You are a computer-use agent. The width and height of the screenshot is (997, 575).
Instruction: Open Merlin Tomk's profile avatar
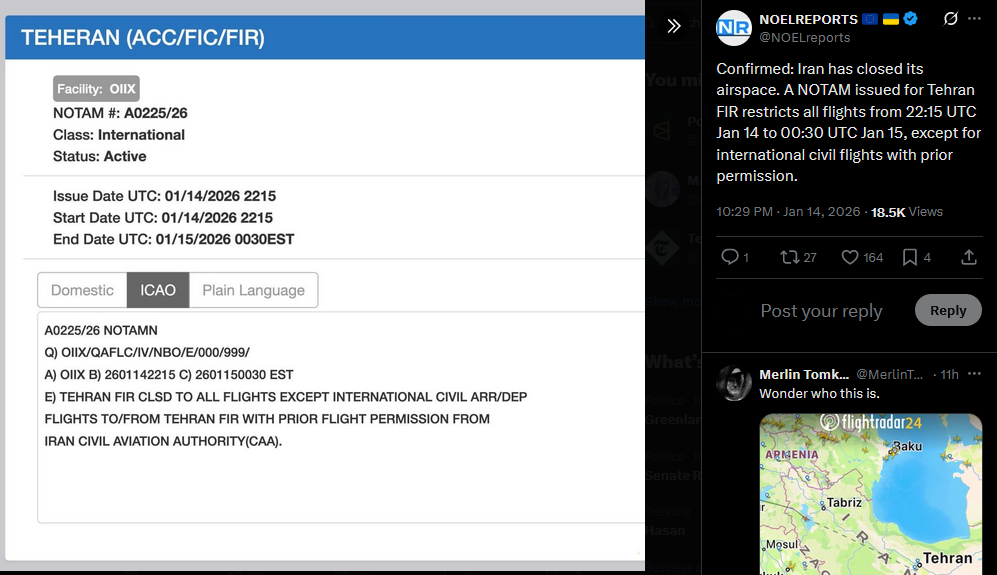[734, 383]
